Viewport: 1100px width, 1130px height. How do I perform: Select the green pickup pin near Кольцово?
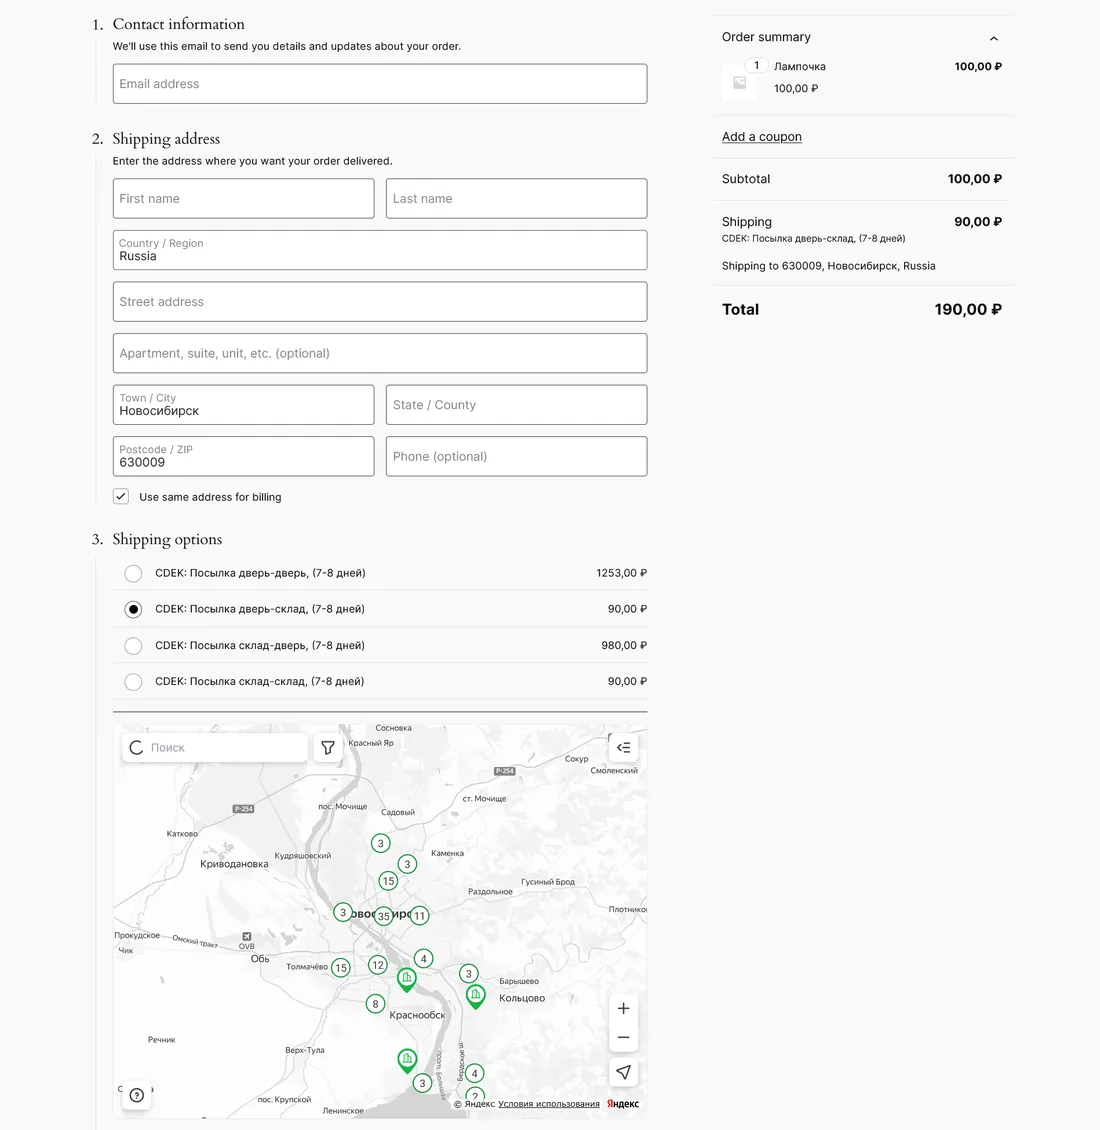[x=475, y=996]
